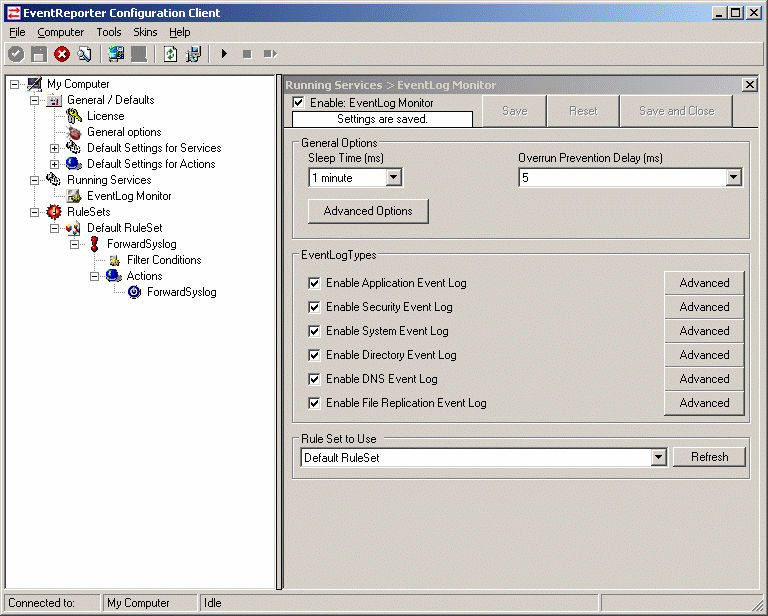Stop the service with stop button
The width and height of the screenshot is (768, 616).
pyautogui.click(x=247, y=54)
